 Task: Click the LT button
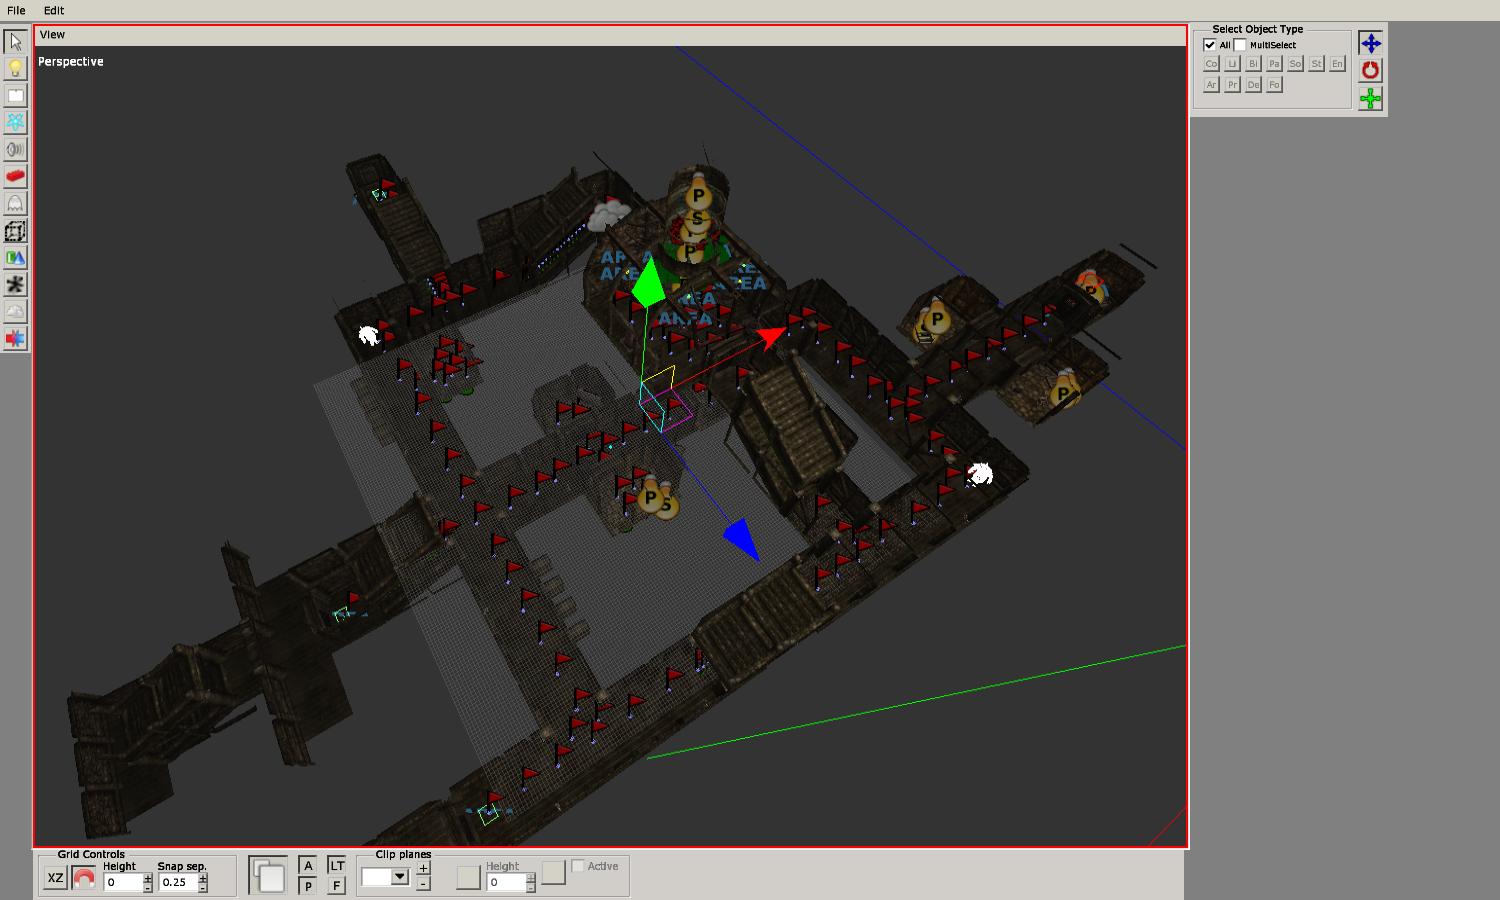pyautogui.click(x=337, y=866)
